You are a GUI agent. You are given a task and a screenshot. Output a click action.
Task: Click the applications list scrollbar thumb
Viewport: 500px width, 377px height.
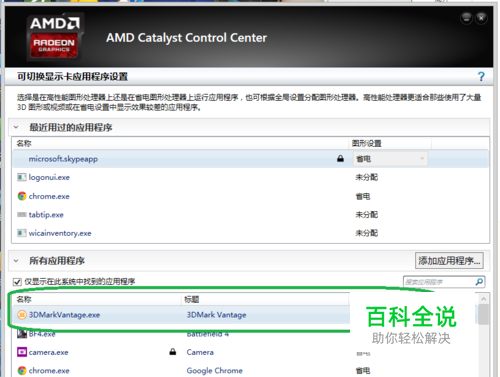(484, 314)
